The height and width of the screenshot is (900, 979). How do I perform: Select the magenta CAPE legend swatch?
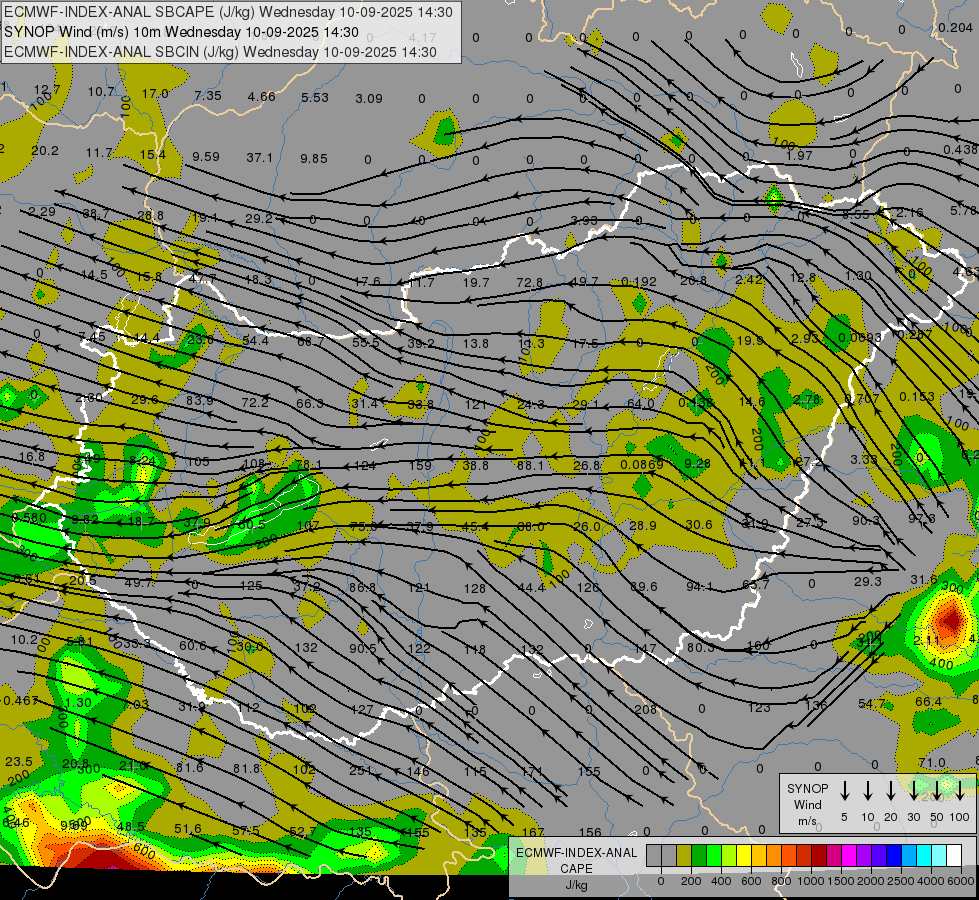(x=849, y=855)
